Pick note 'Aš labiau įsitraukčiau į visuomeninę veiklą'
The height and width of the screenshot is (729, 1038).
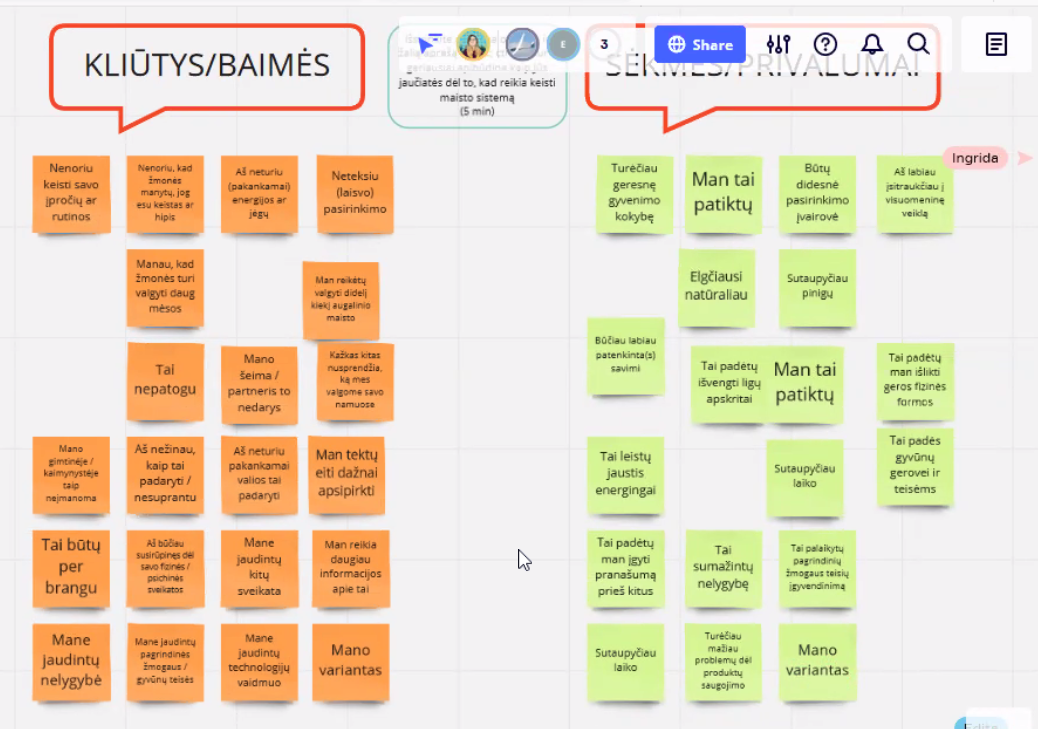[x=915, y=193]
